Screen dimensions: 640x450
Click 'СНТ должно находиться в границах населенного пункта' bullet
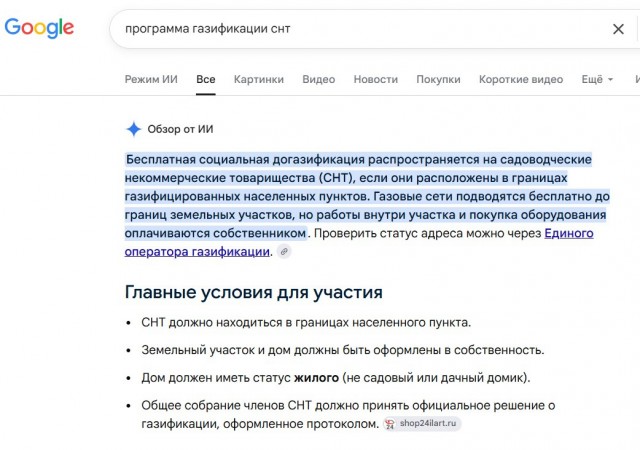click(306, 323)
